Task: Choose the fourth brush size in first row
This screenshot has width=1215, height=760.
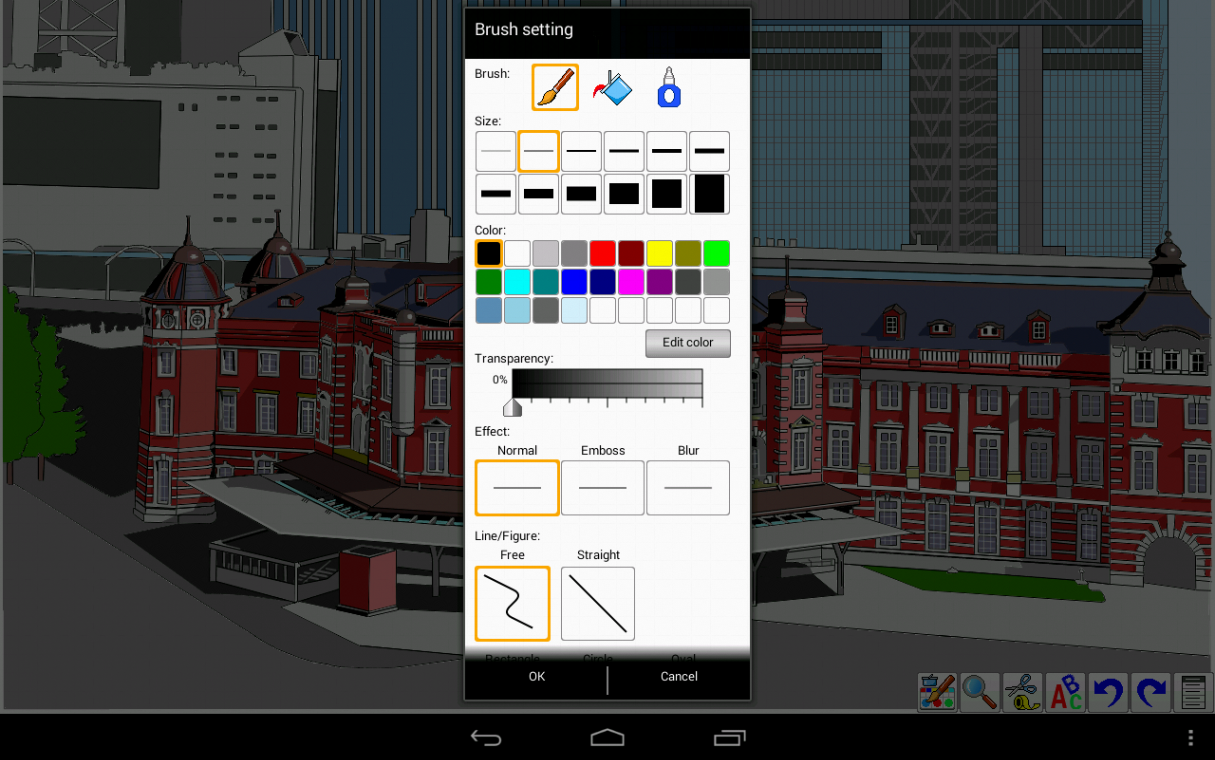Action: (624, 151)
